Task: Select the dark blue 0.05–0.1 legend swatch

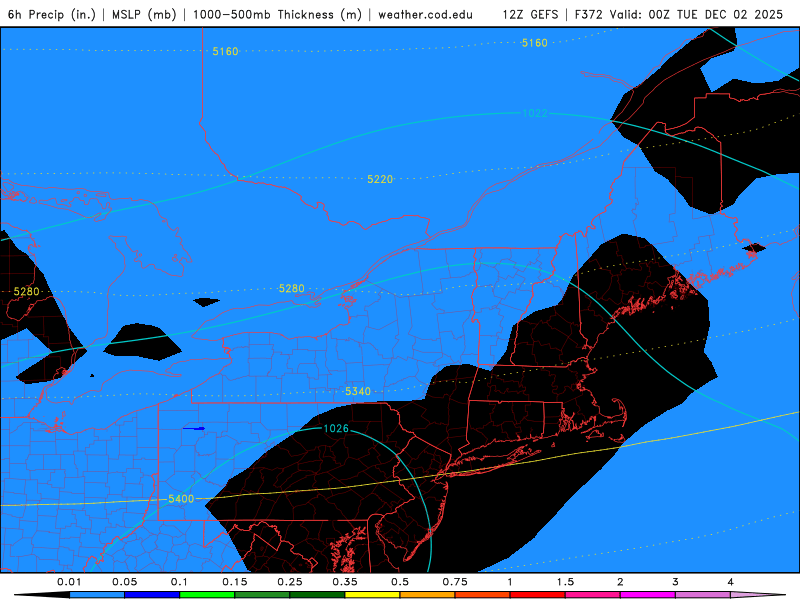Action: pos(152,595)
